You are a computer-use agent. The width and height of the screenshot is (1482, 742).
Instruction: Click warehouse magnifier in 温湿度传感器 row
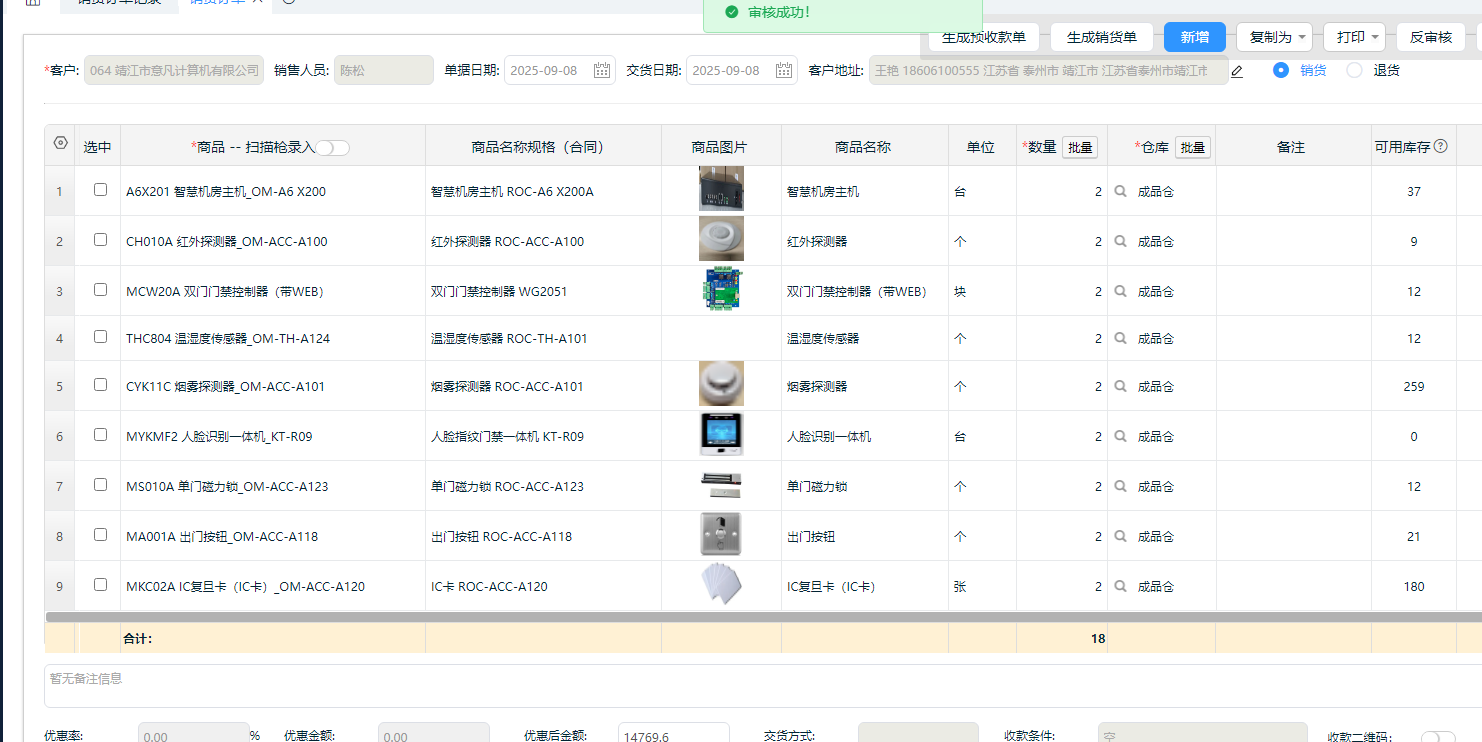click(1121, 338)
